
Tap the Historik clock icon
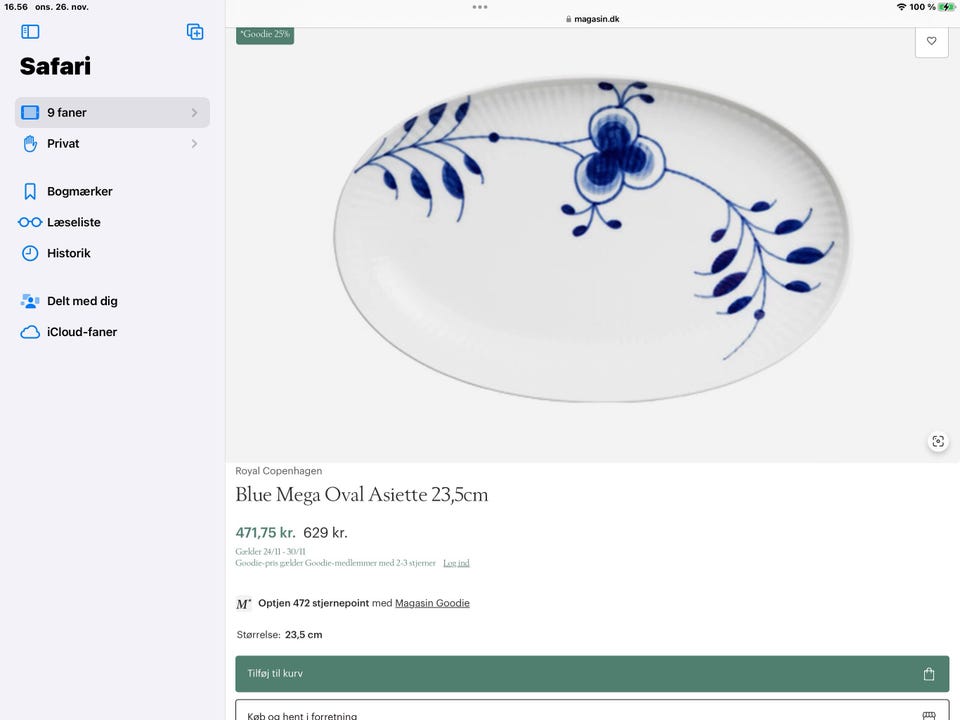click(x=30, y=253)
